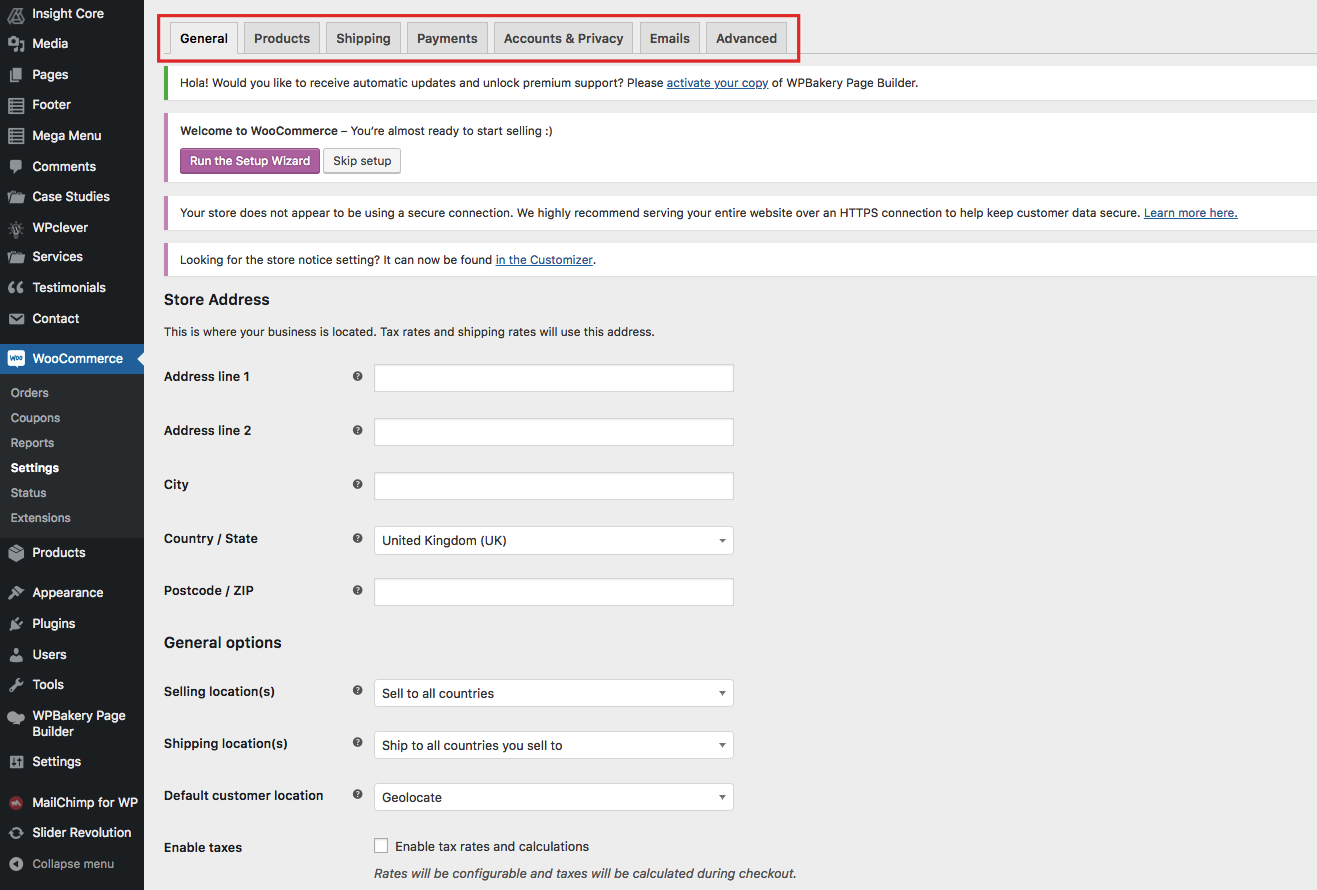Screen dimensions: 1317x890
Task: Click the WordPress Settings sliders icon
Action: [x=16, y=762]
